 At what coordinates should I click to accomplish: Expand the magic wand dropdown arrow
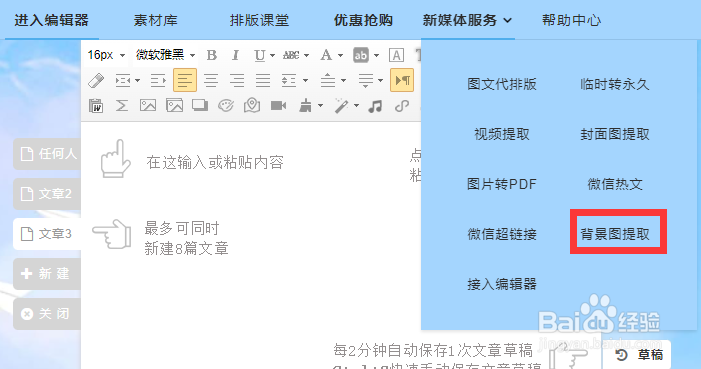(356, 106)
